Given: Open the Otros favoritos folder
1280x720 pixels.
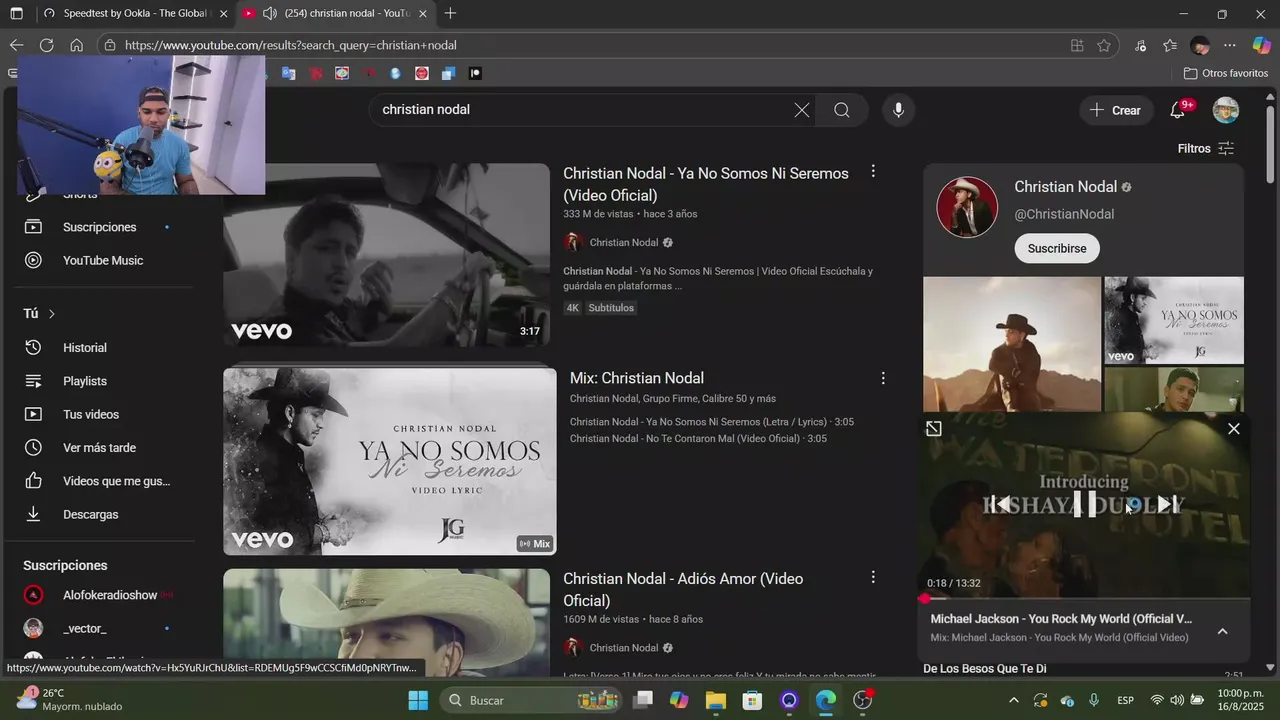Looking at the screenshot, I should click(1226, 73).
